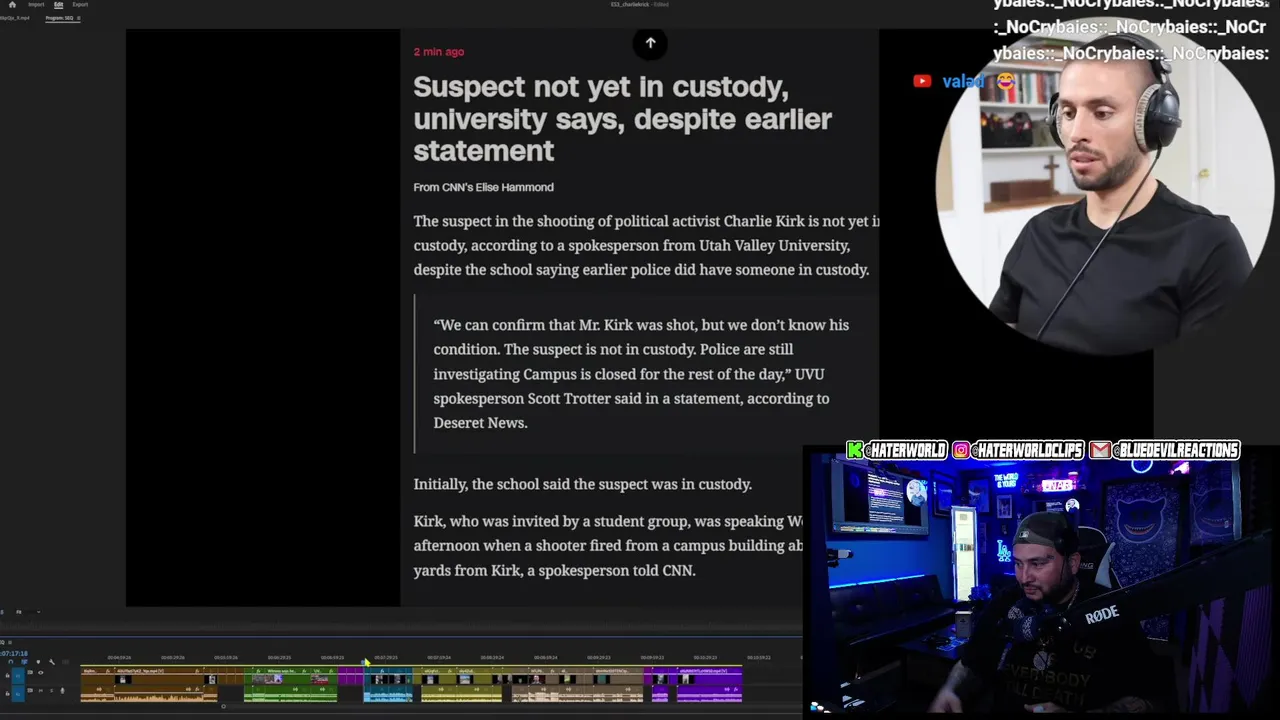This screenshot has width=1280, height=720.
Task: Select the purple audio clip on A1
Action: click(709, 694)
